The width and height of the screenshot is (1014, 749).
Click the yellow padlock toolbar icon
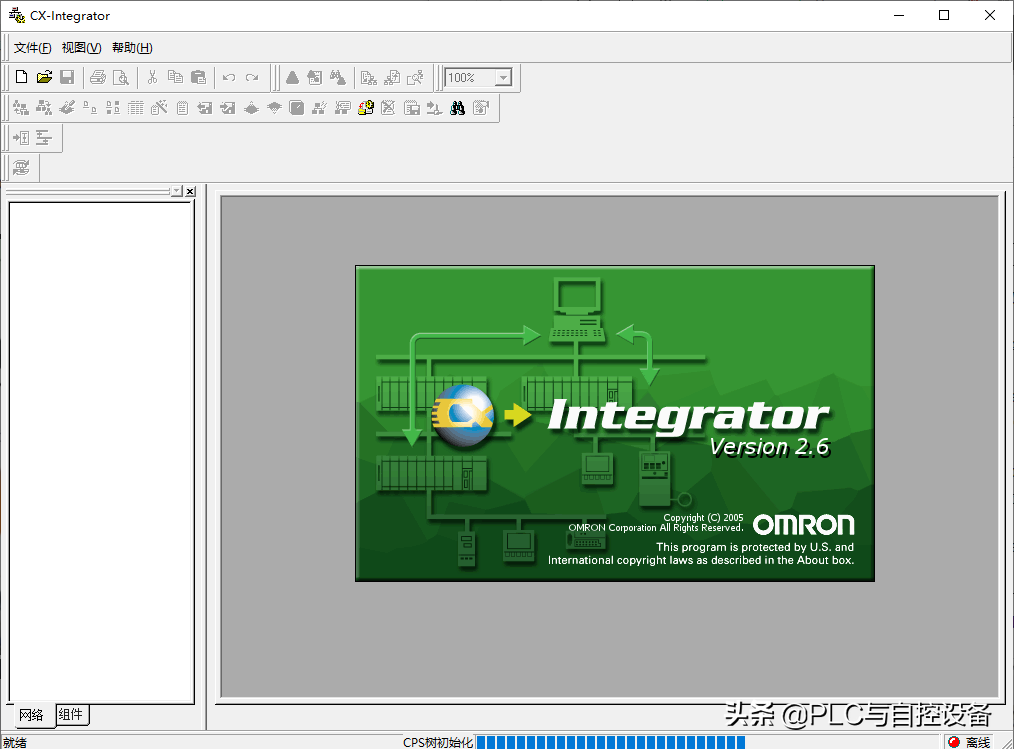pyautogui.click(x=366, y=108)
